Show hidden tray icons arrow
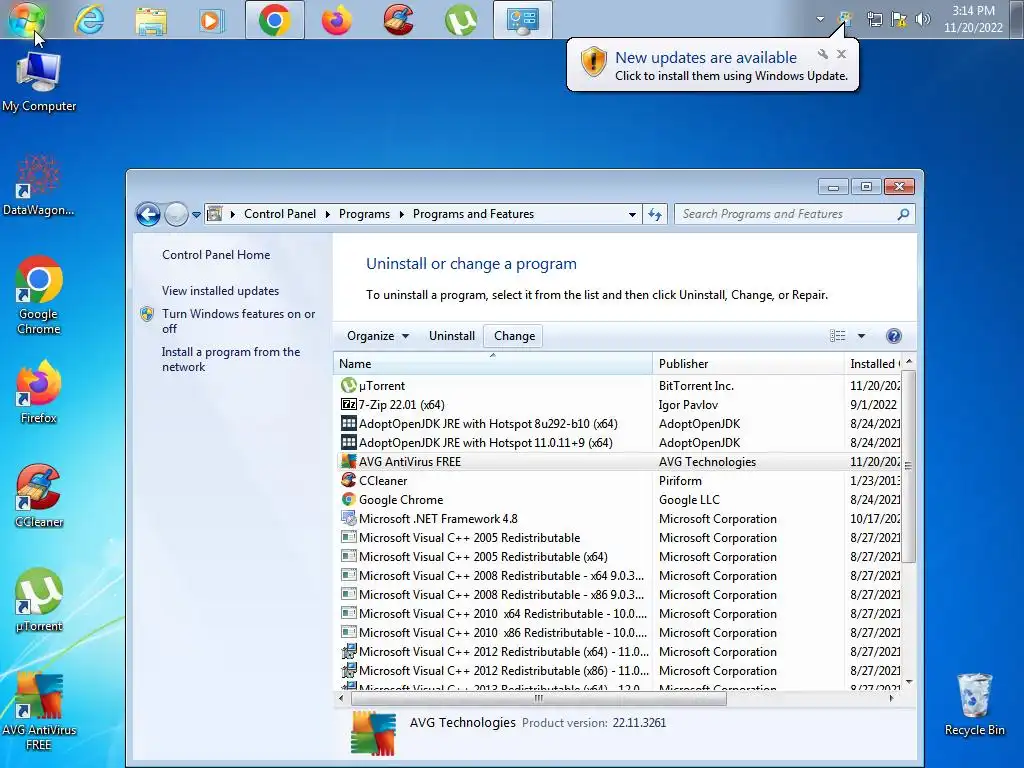The height and width of the screenshot is (768, 1024). coord(820,19)
